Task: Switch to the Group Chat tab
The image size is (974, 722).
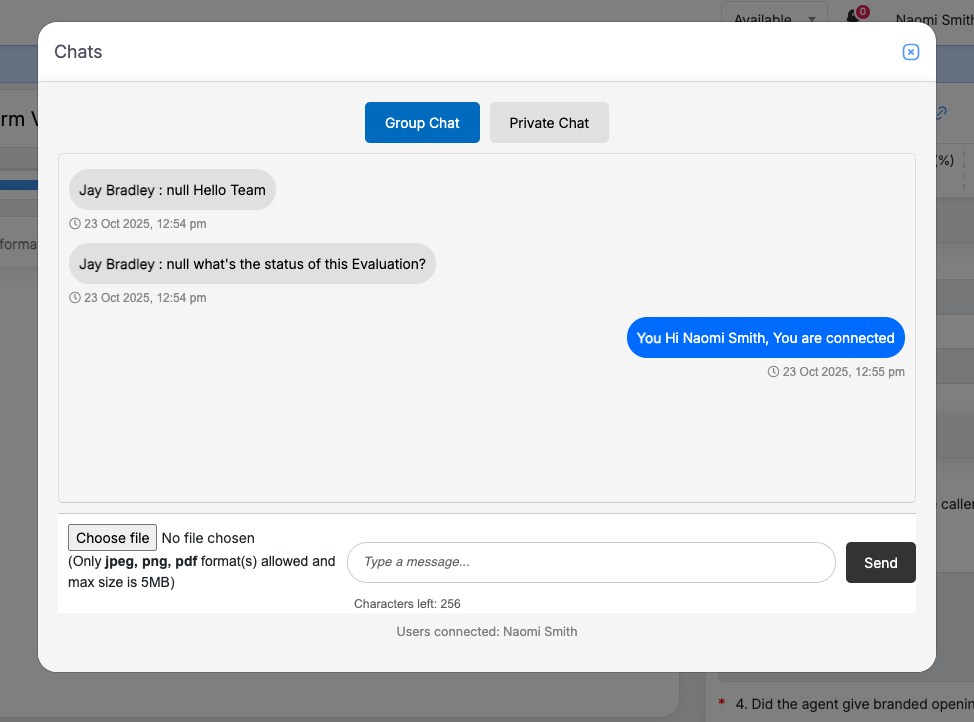Action: tap(422, 123)
